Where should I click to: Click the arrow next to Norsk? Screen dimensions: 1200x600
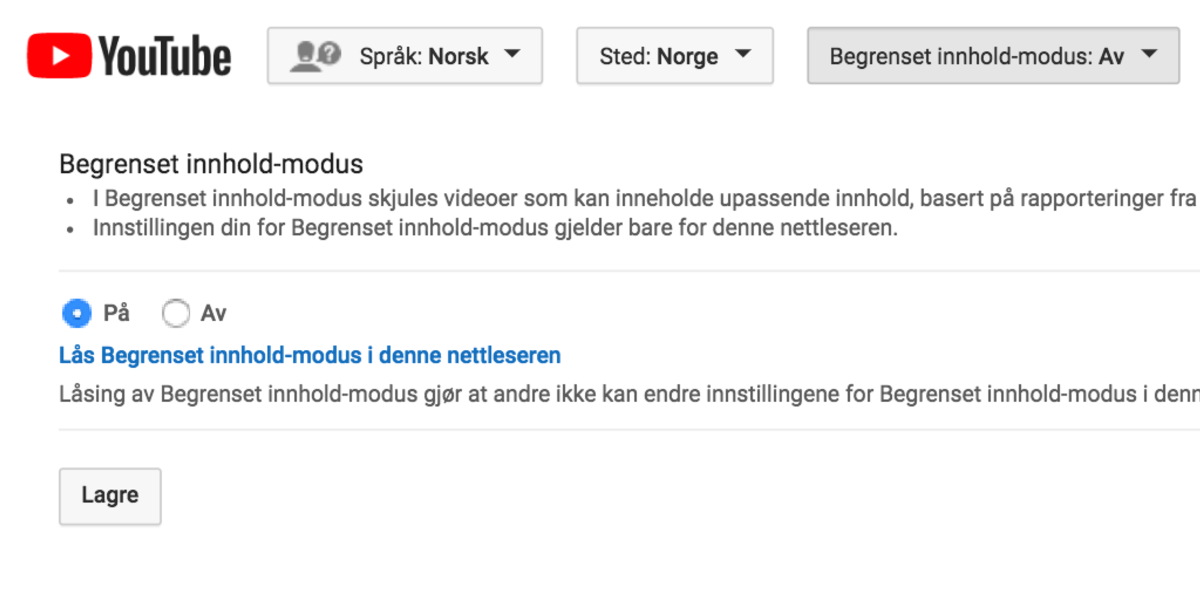click(512, 54)
